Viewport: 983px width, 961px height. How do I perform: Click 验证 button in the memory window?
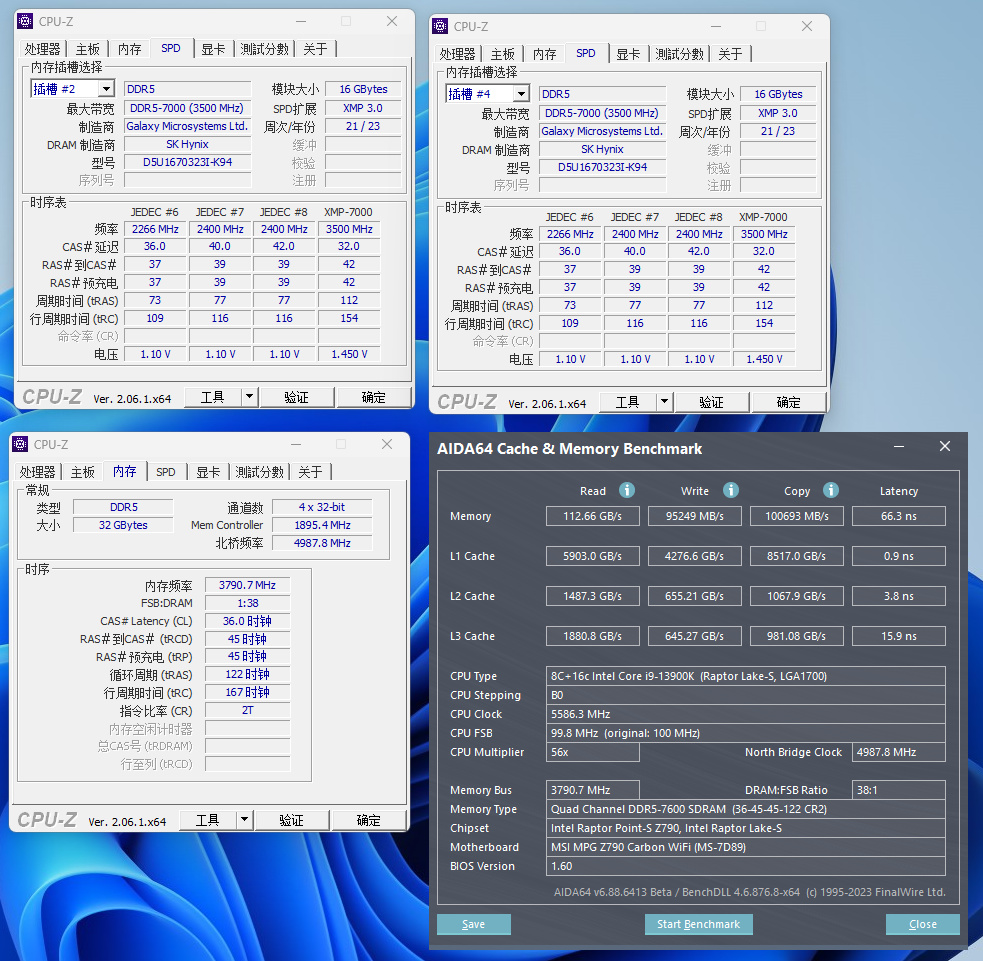point(292,820)
